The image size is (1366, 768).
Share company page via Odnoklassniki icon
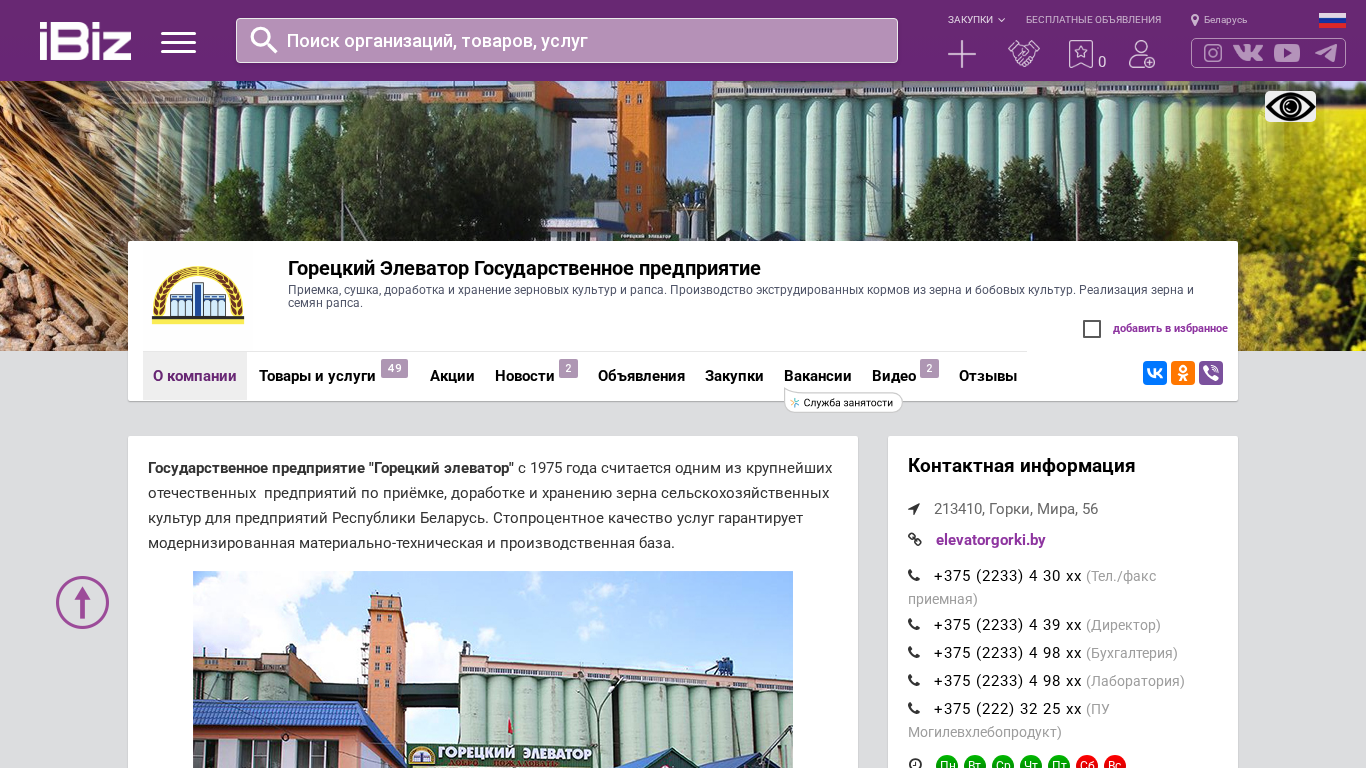1183,373
